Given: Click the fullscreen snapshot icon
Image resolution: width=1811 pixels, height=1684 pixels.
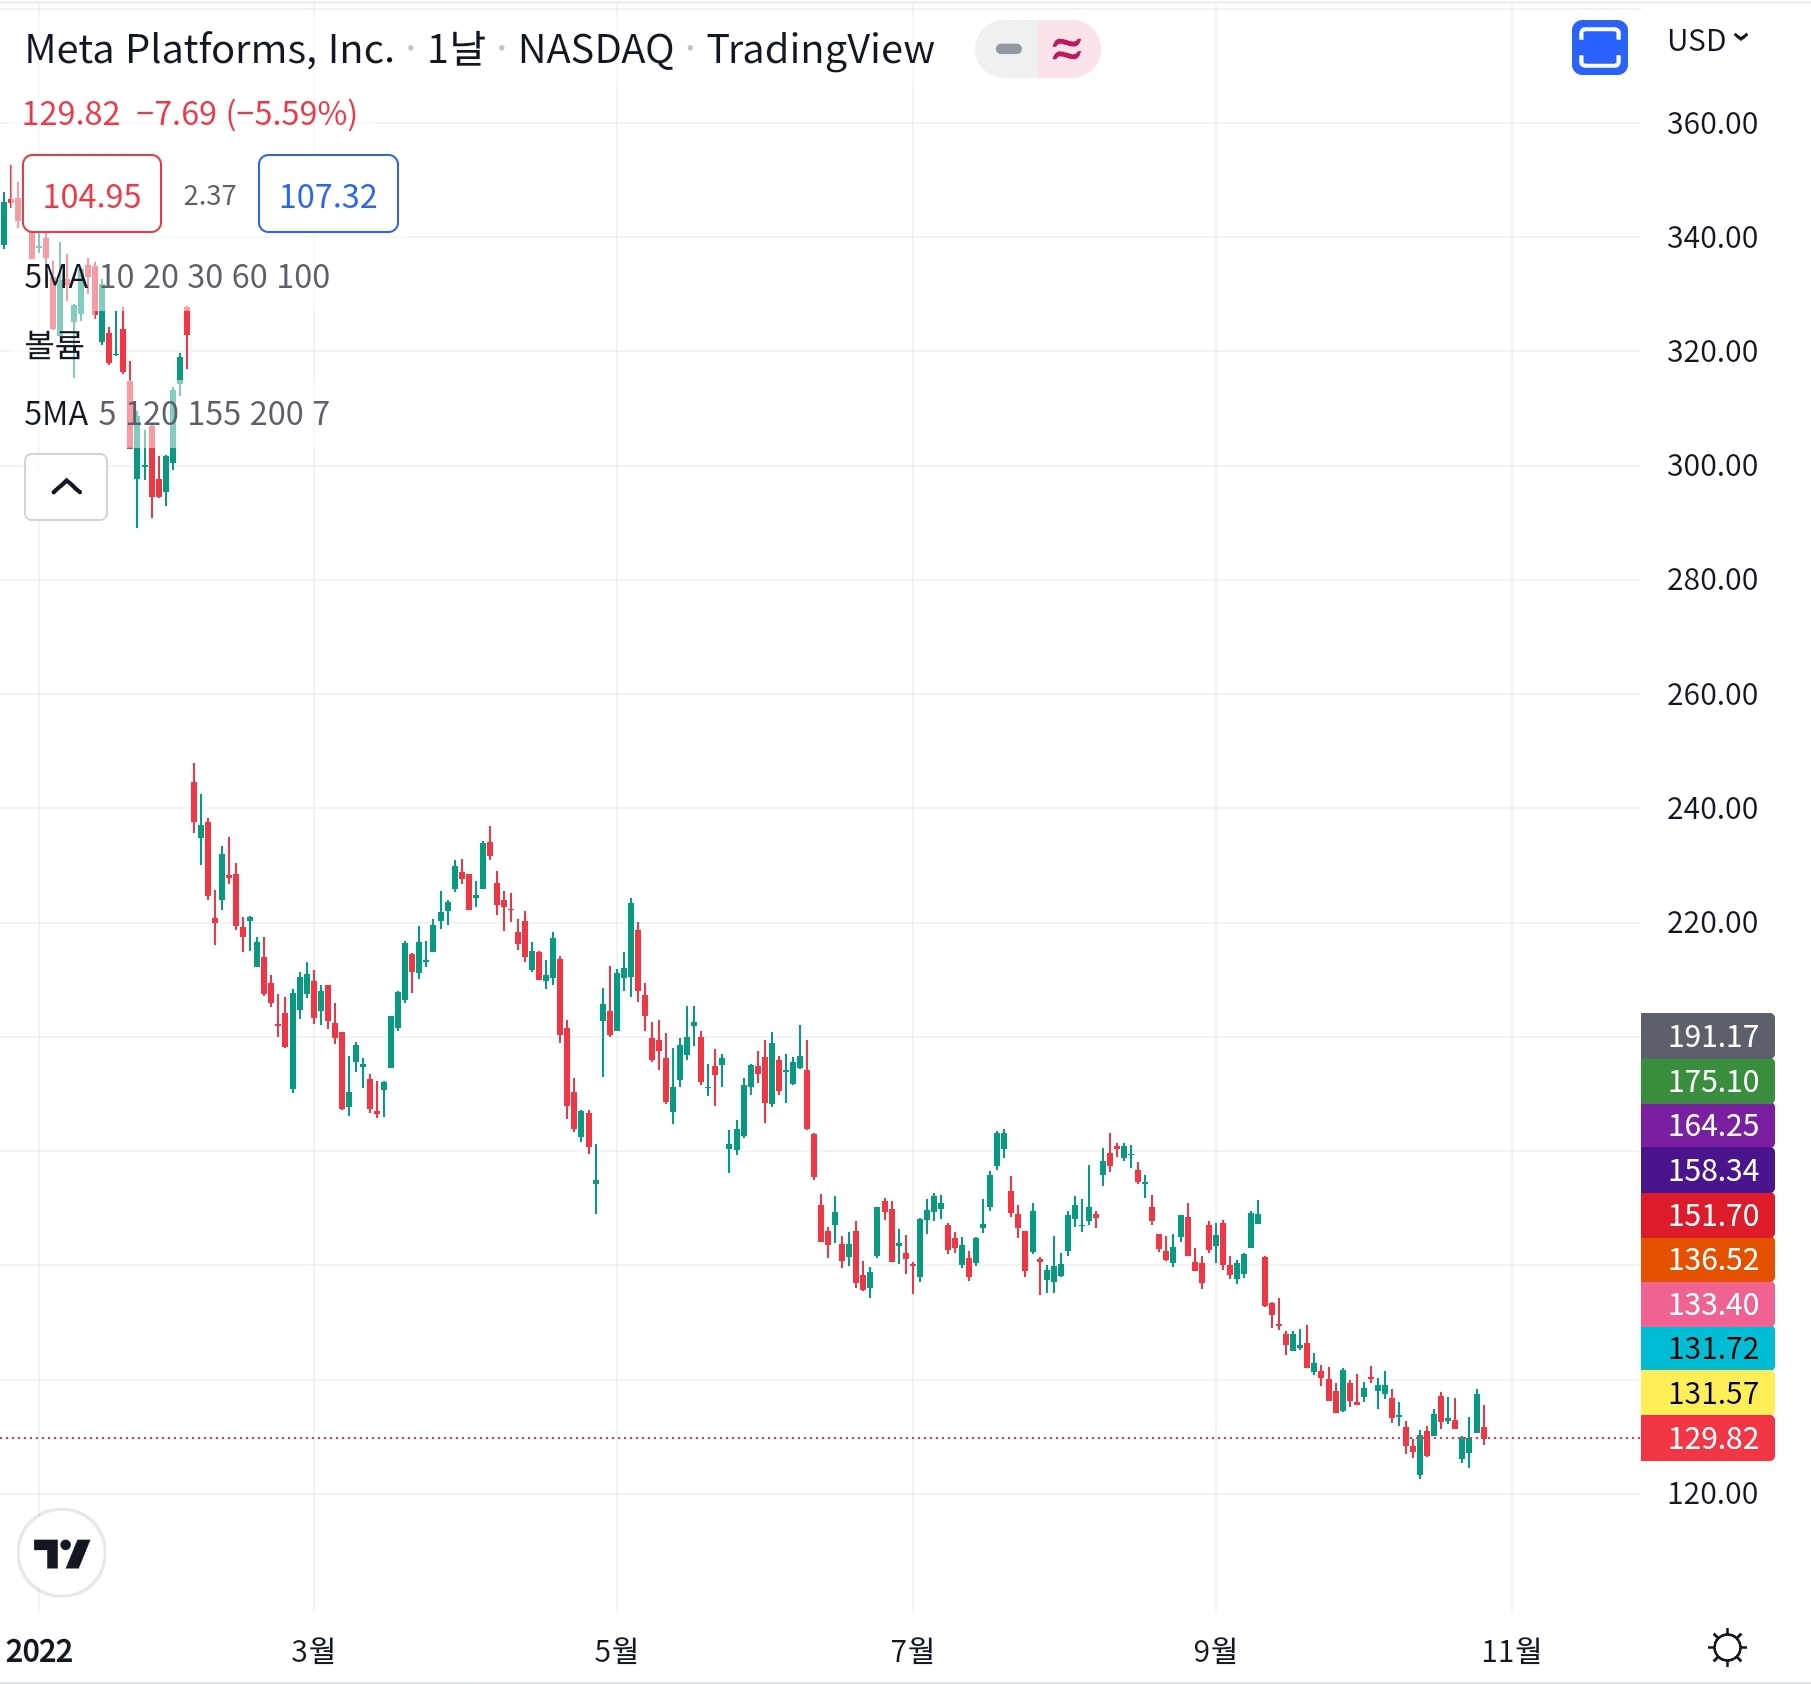Looking at the screenshot, I should click(x=1599, y=47).
